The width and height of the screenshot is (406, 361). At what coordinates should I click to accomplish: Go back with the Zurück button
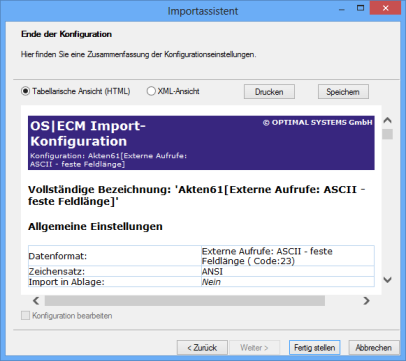(x=202, y=348)
